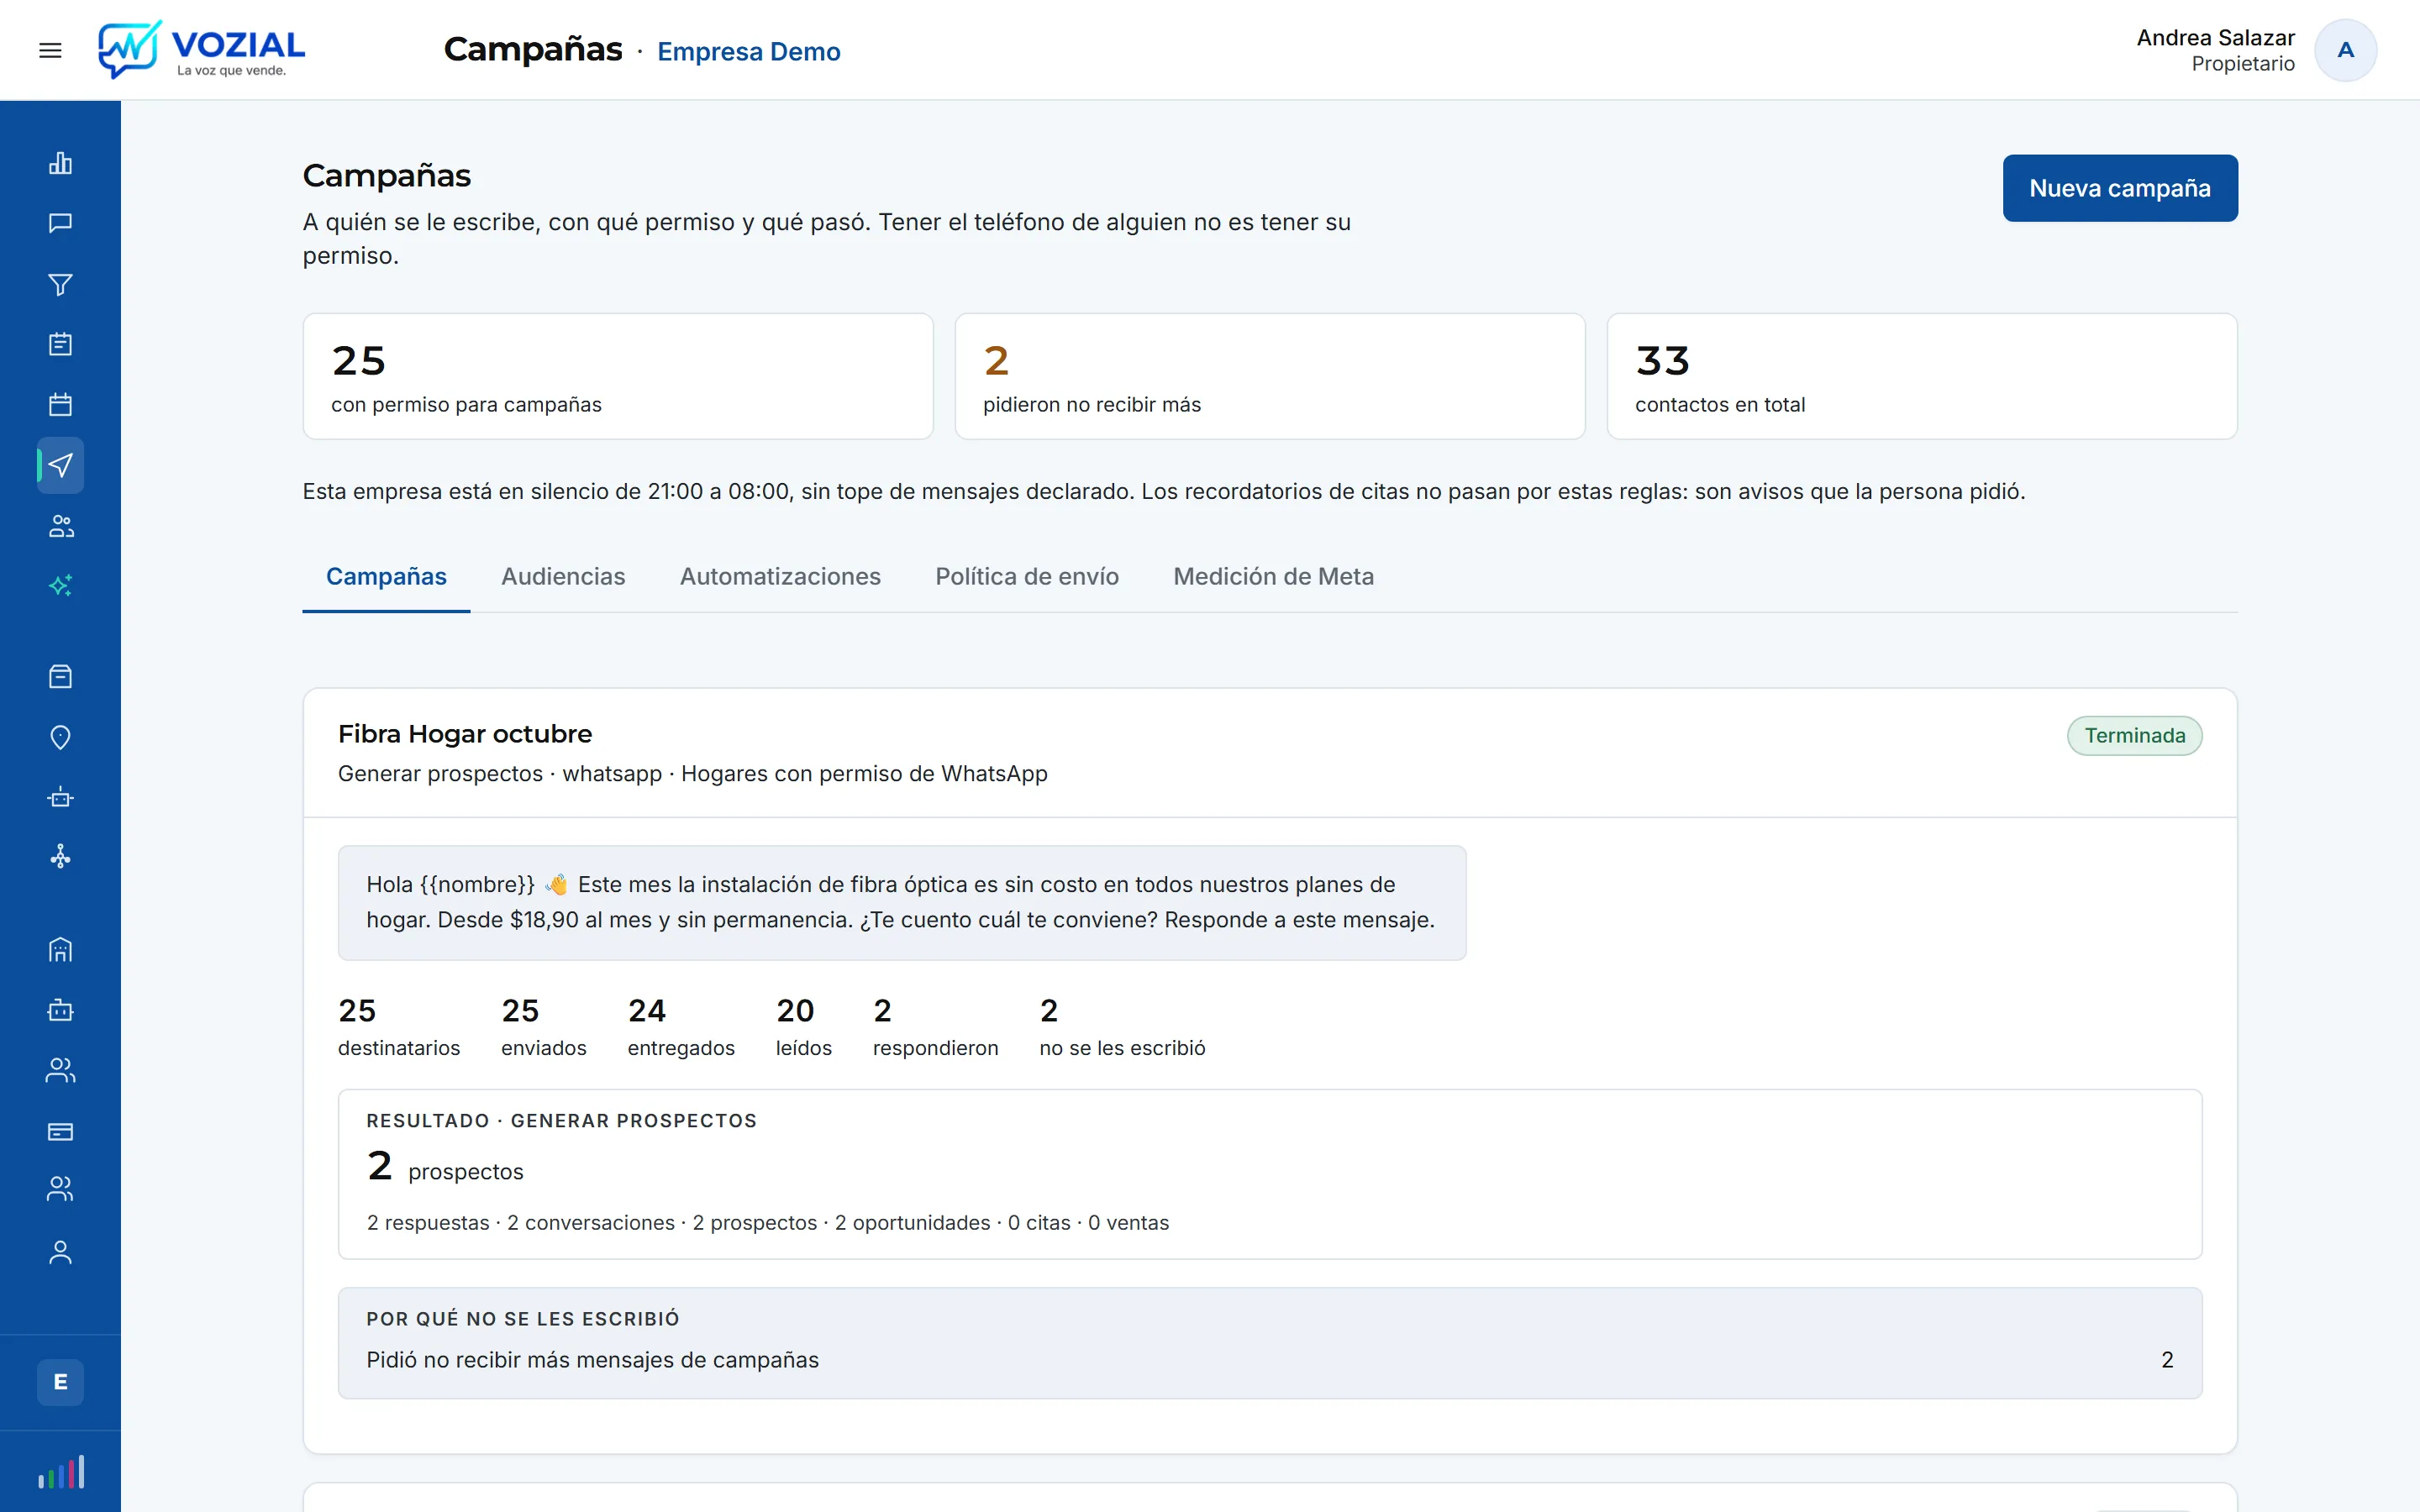Open the funnel icon in sidebar
2420x1512 pixels.
coord(60,284)
